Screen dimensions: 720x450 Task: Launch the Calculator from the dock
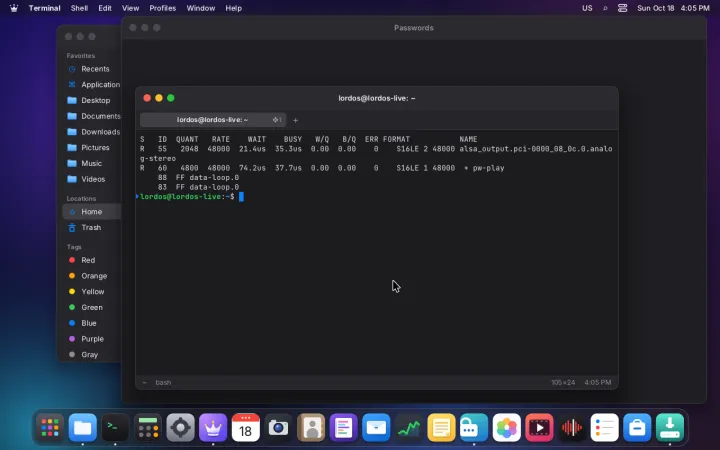(148, 428)
